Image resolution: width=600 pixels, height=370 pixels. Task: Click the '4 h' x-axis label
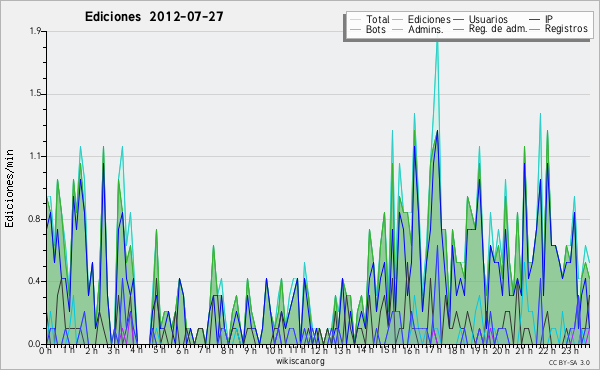pos(136,350)
